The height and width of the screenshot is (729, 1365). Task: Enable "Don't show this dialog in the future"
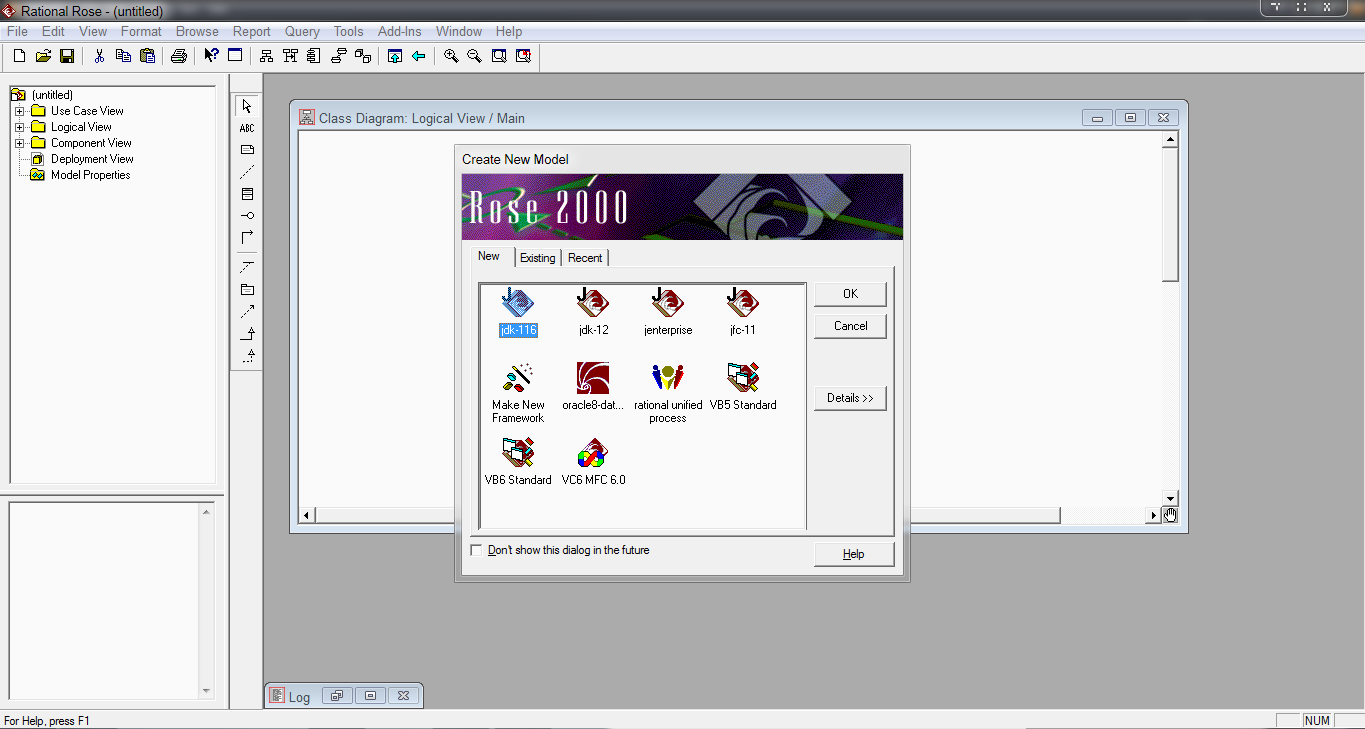[476, 550]
